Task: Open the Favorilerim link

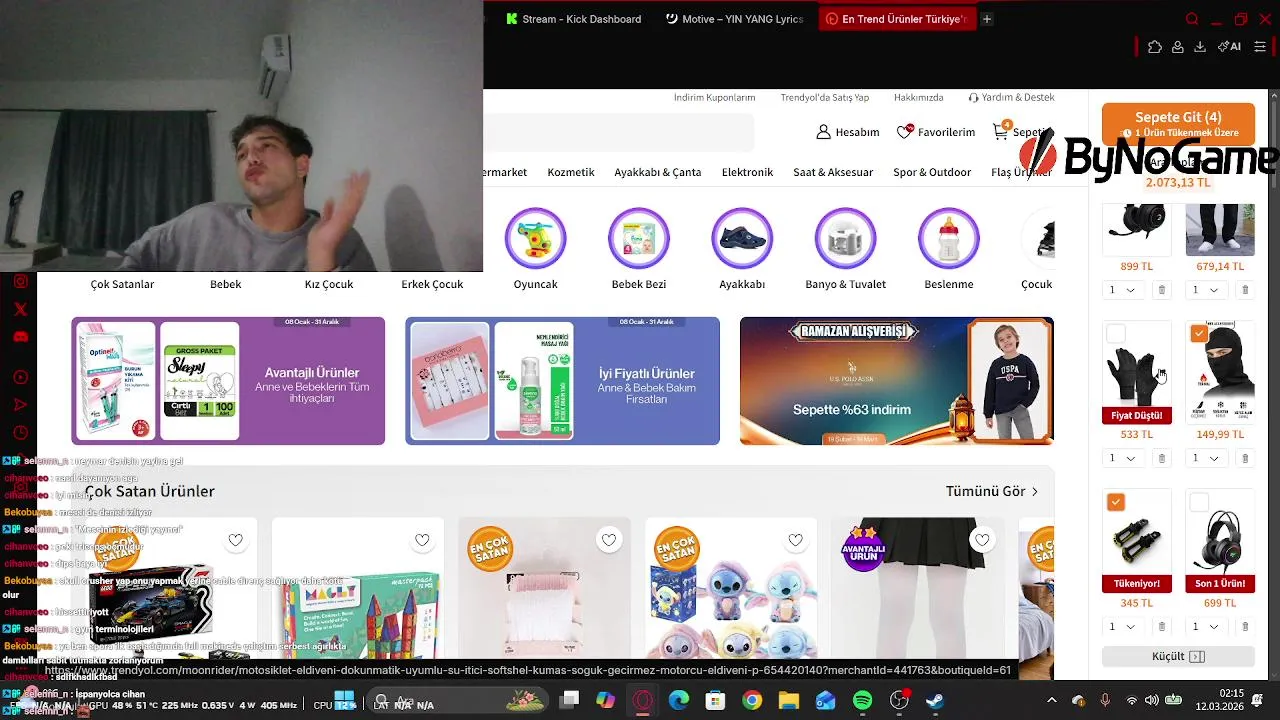Action: point(936,132)
